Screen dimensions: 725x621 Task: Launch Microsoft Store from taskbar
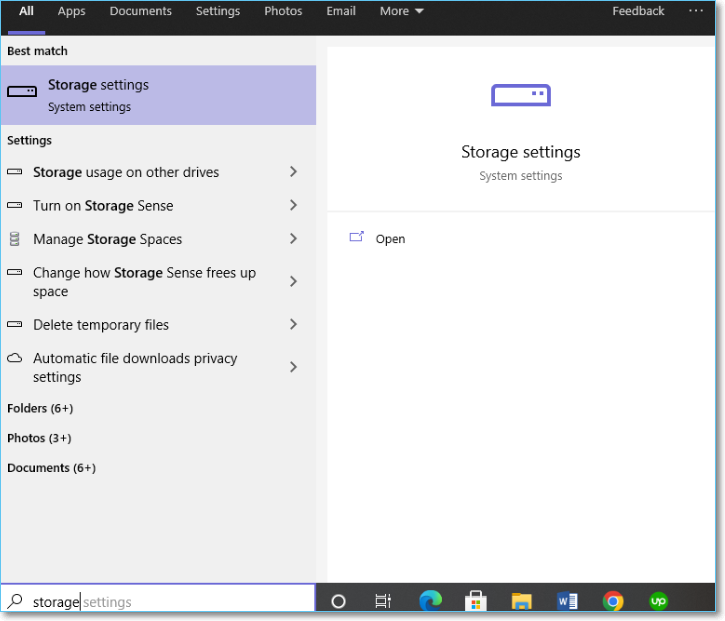476,601
